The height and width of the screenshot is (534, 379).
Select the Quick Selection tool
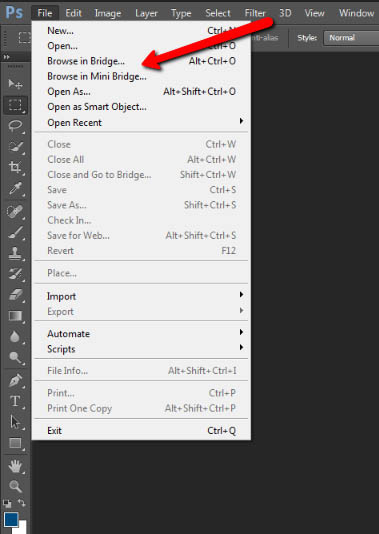tap(15, 146)
